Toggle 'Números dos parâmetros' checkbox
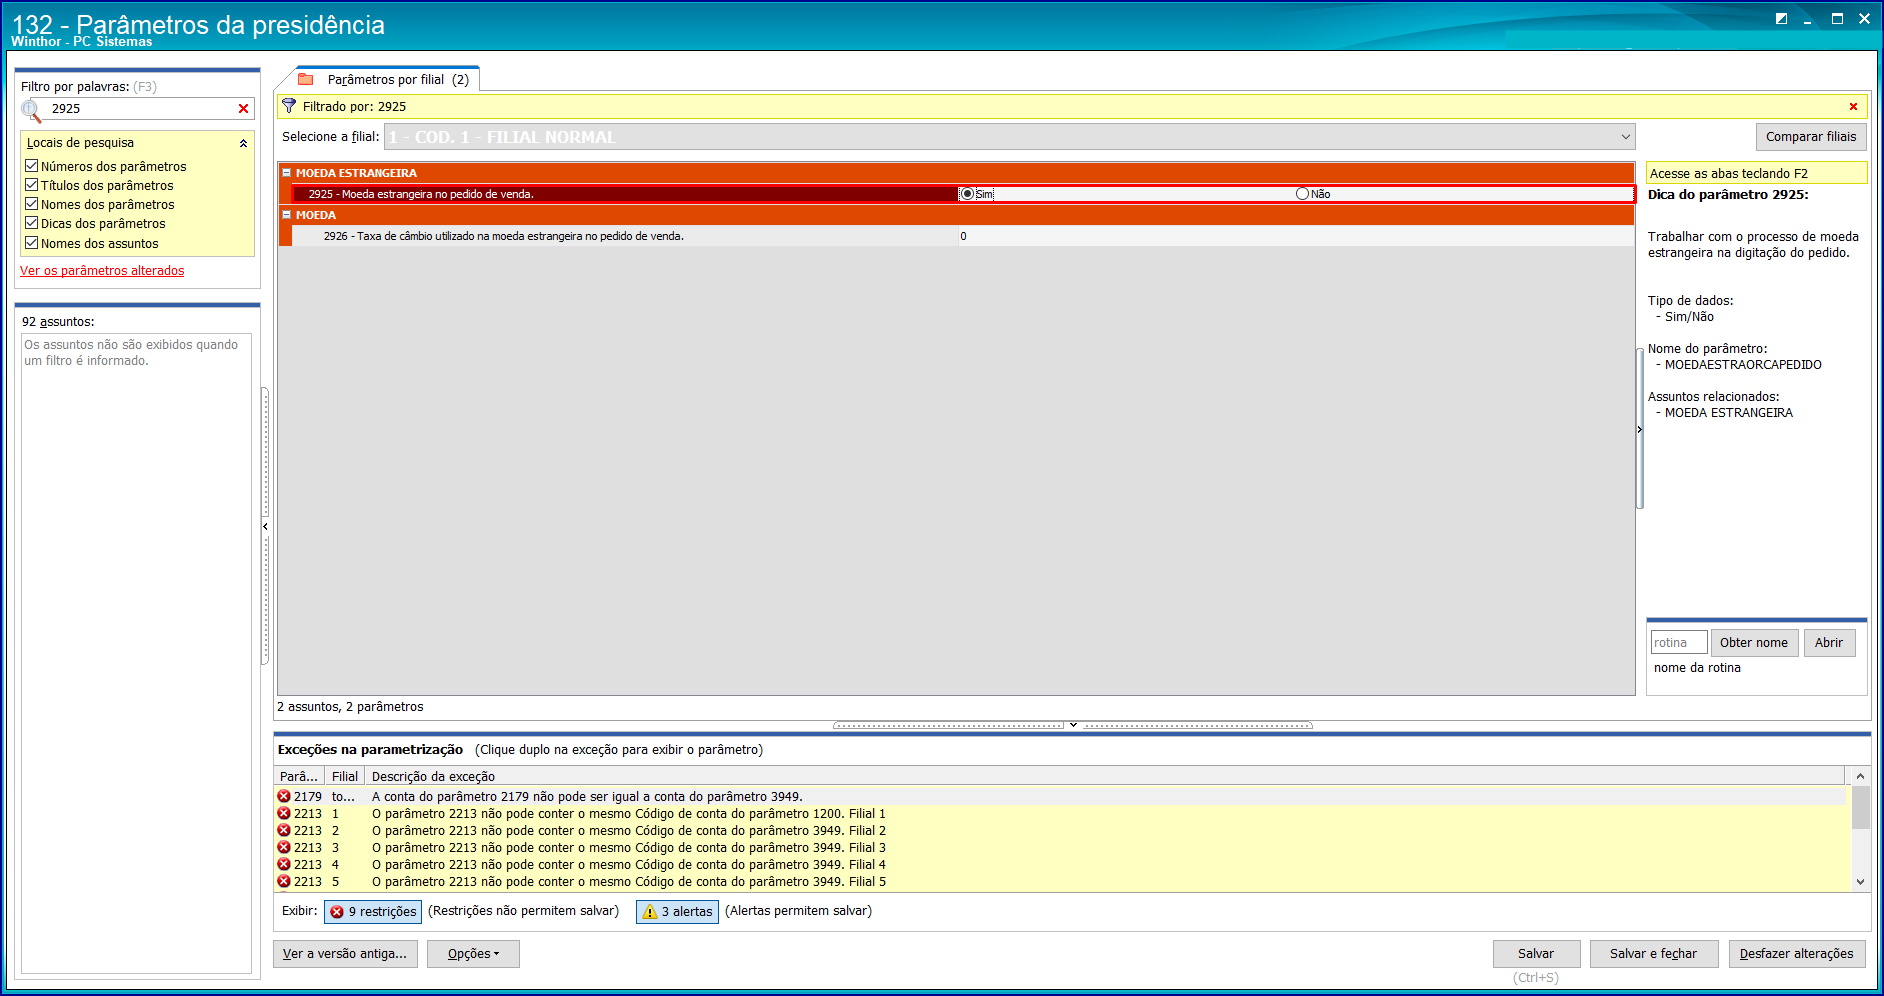This screenshot has height=996, width=1884. point(32,166)
